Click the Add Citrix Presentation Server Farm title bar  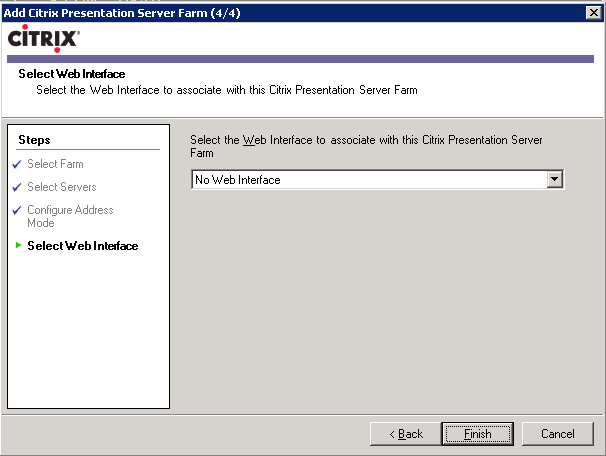[x=250, y=12]
